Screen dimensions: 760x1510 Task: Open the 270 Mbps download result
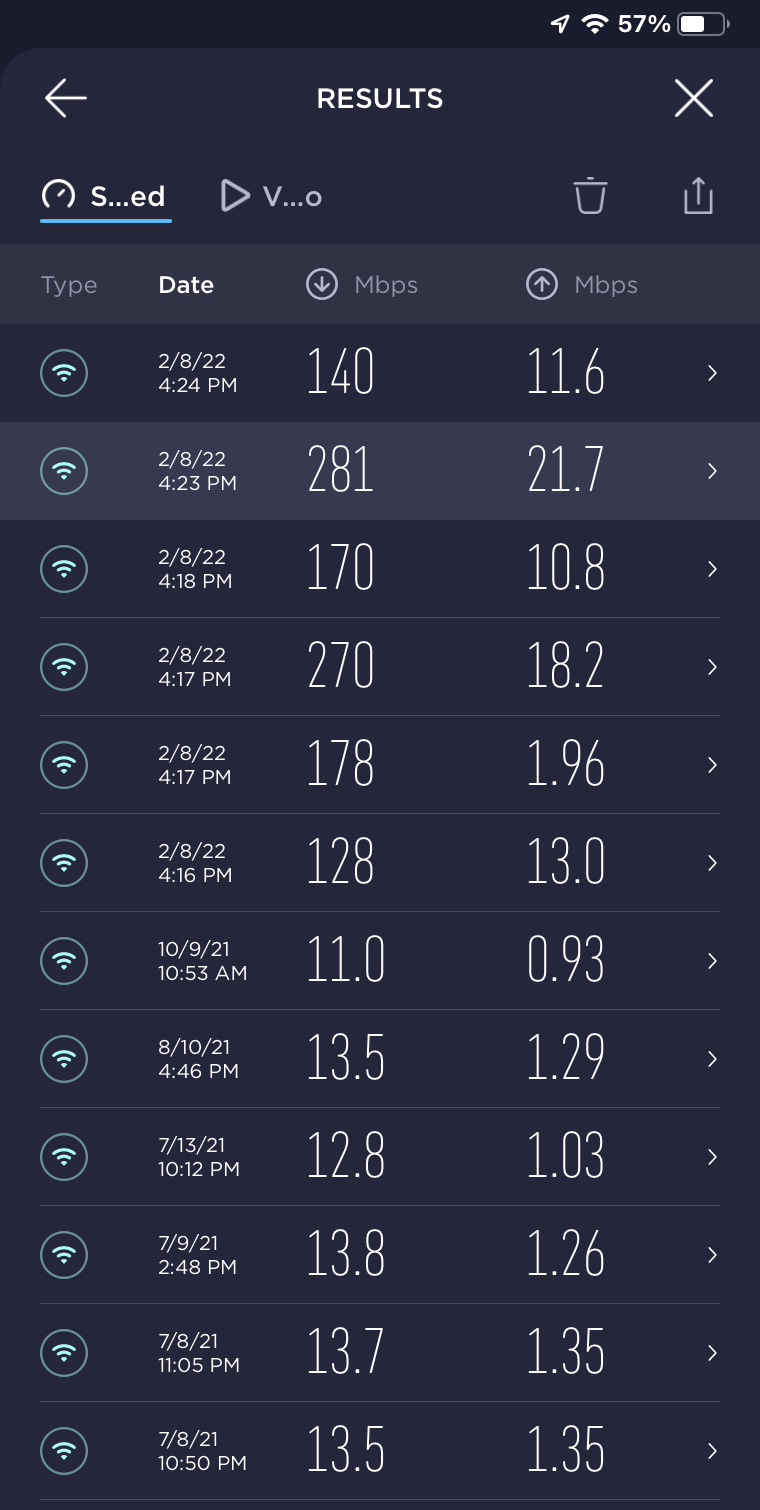[x=341, y=667]
